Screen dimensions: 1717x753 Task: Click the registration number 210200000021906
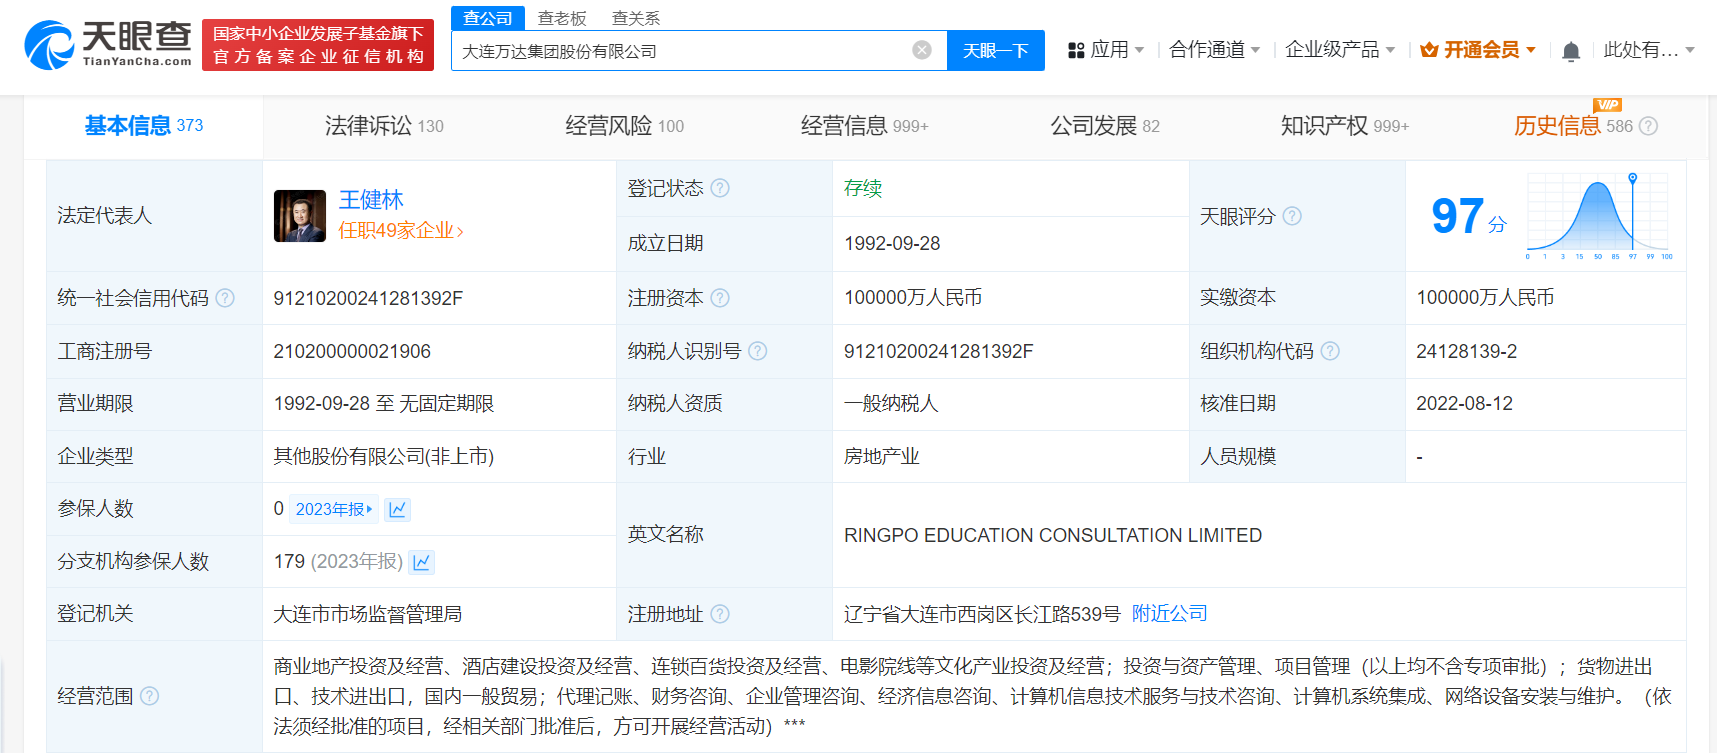pos(352,351)
